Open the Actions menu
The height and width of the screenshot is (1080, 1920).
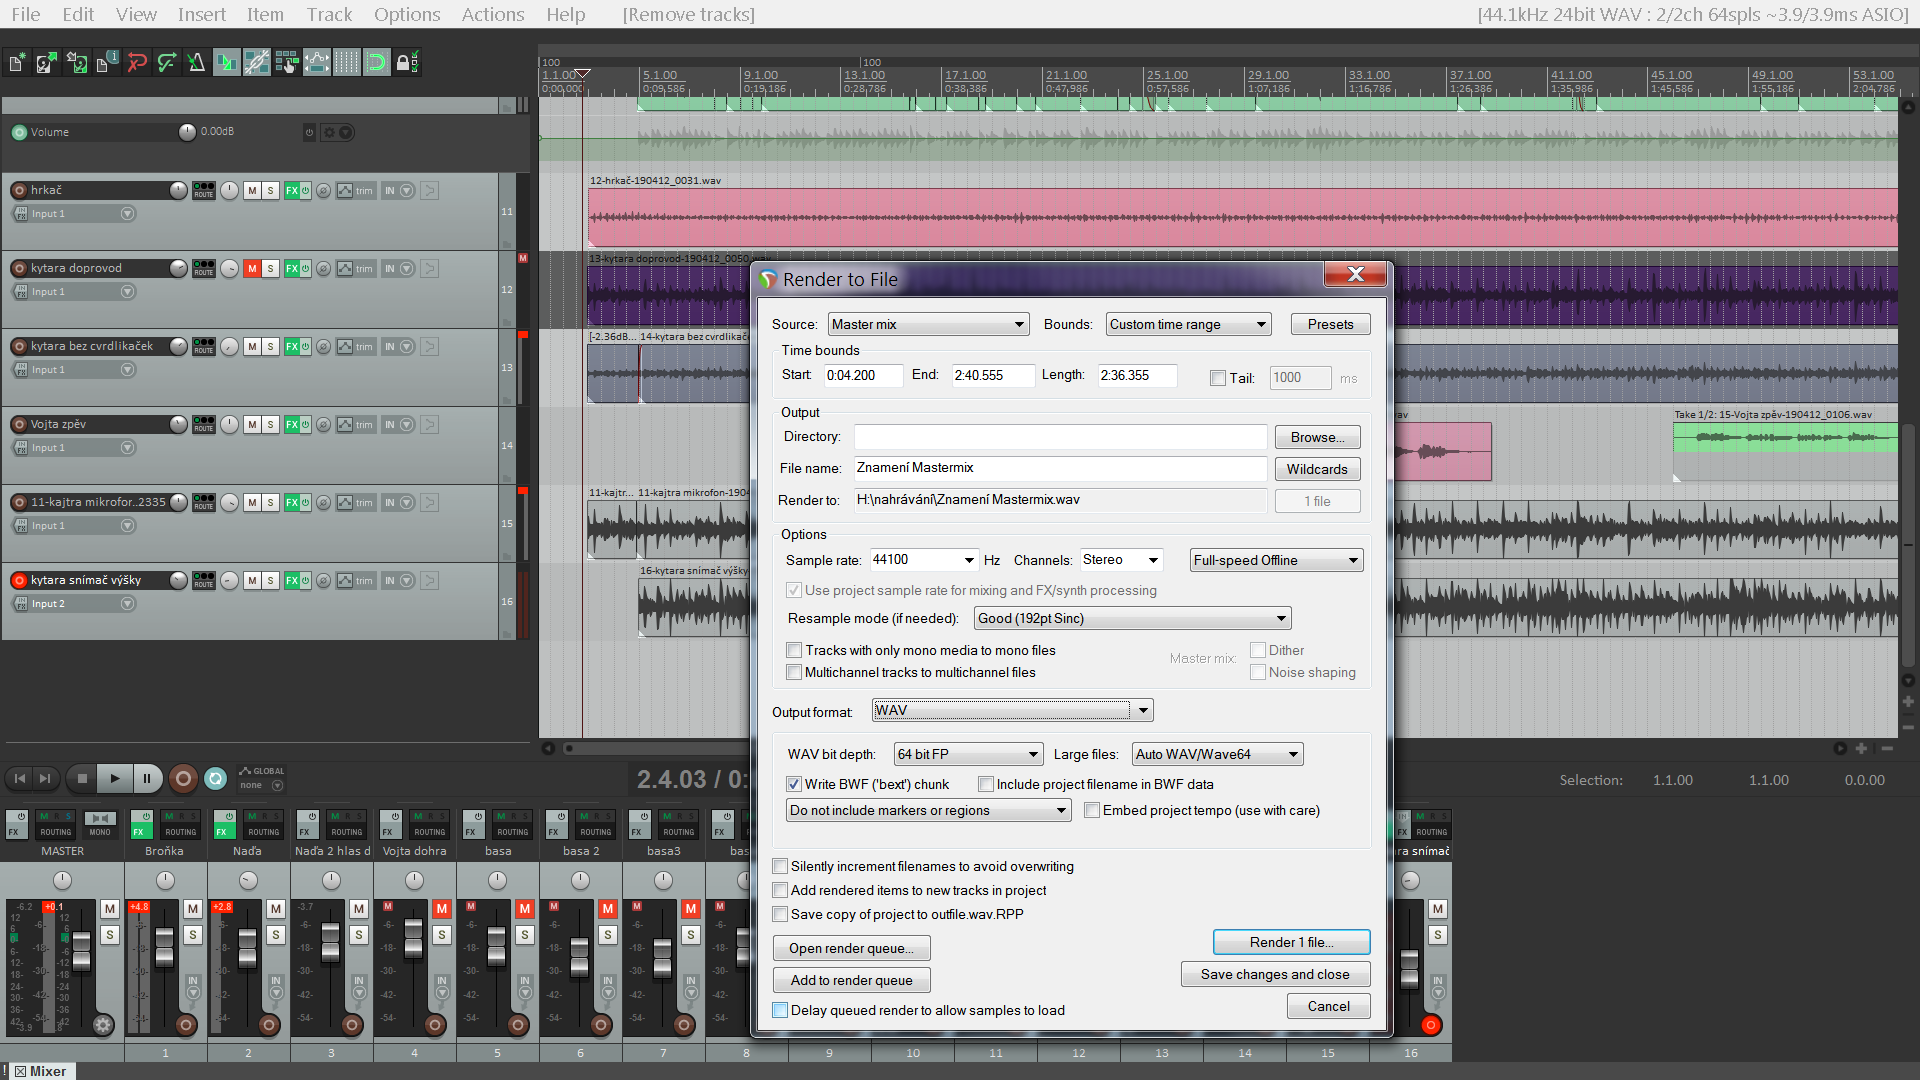[492, 14]
